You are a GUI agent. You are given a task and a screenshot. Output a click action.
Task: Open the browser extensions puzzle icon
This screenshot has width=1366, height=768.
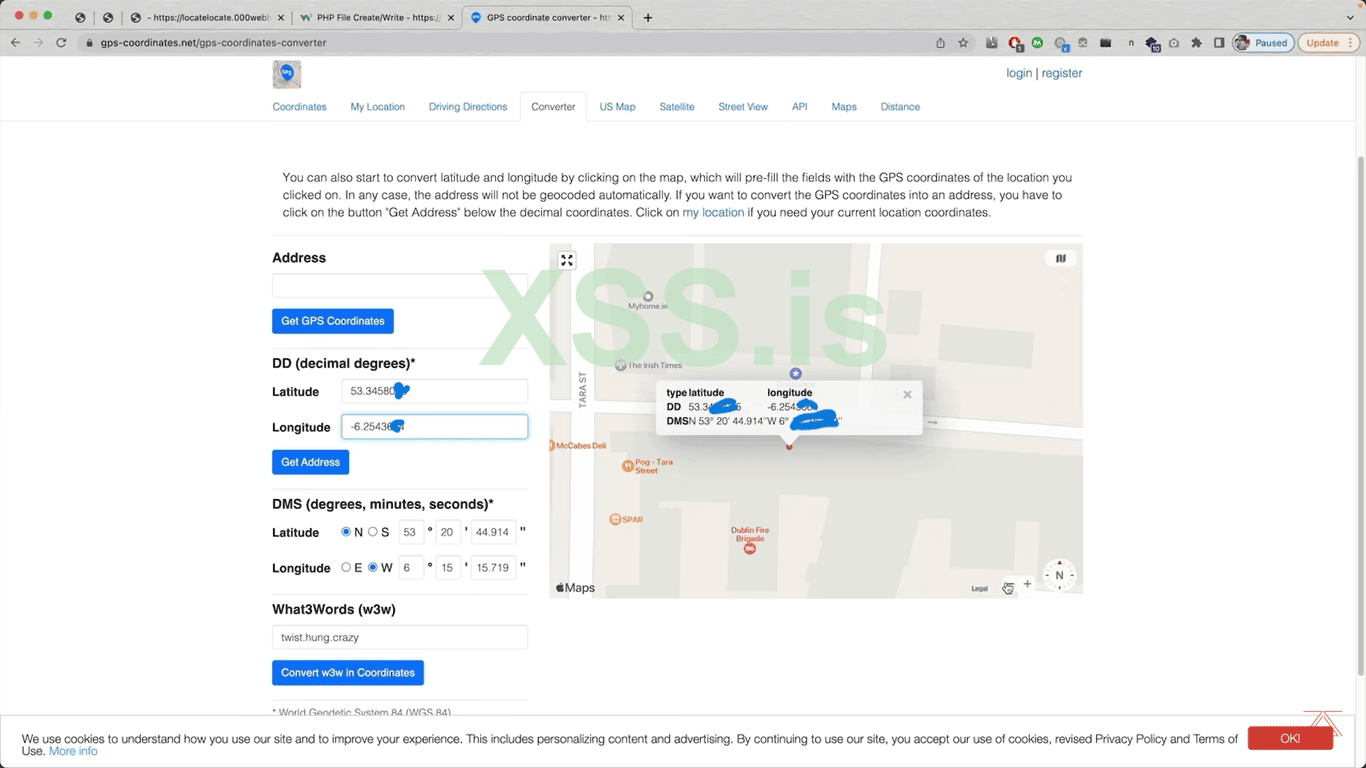coord(1196,43)
